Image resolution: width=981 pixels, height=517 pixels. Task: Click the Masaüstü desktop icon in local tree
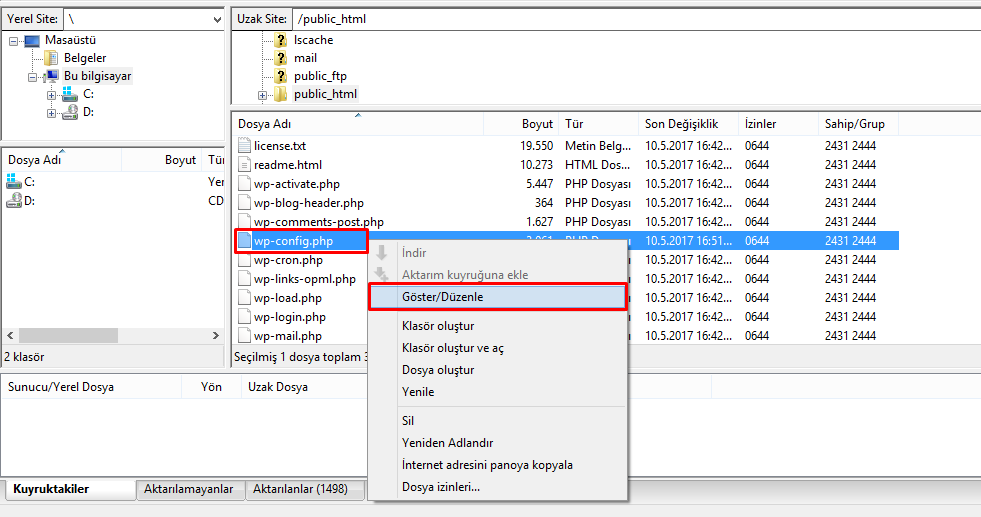pos(32,40)
